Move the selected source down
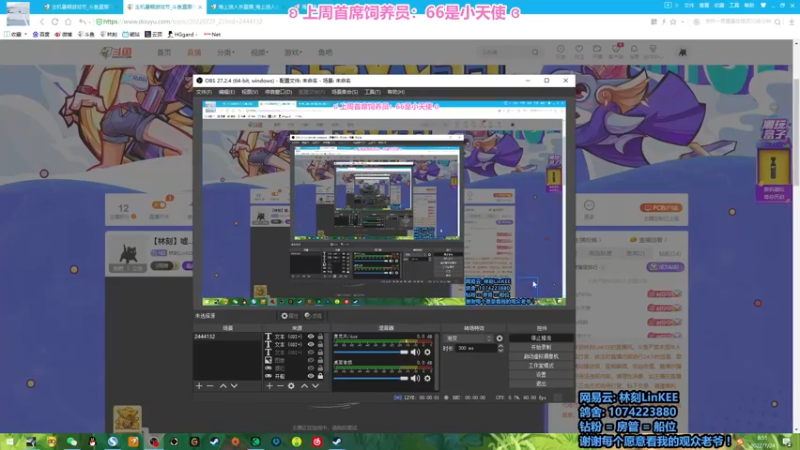The width and height of the screenshot is (800, 450). point(315,386)
